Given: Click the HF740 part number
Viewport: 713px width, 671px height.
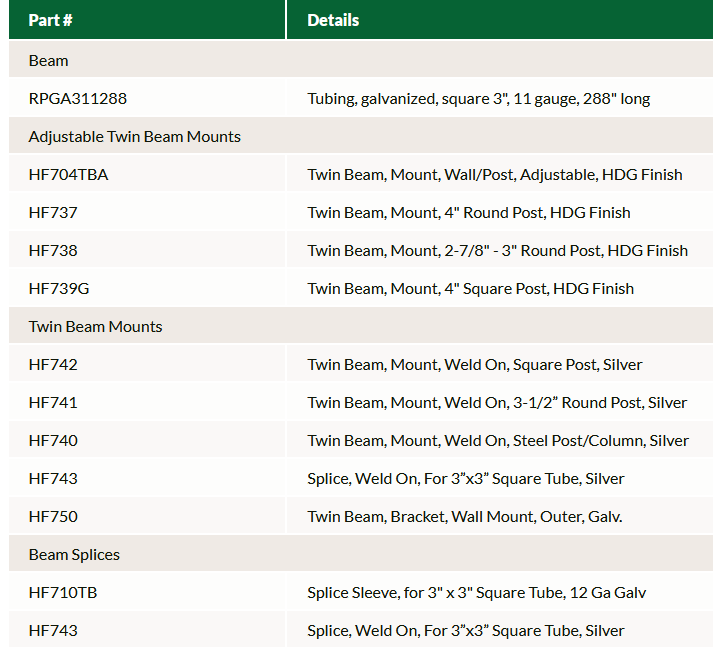Looking at the screenshot, I should [53, 440].
